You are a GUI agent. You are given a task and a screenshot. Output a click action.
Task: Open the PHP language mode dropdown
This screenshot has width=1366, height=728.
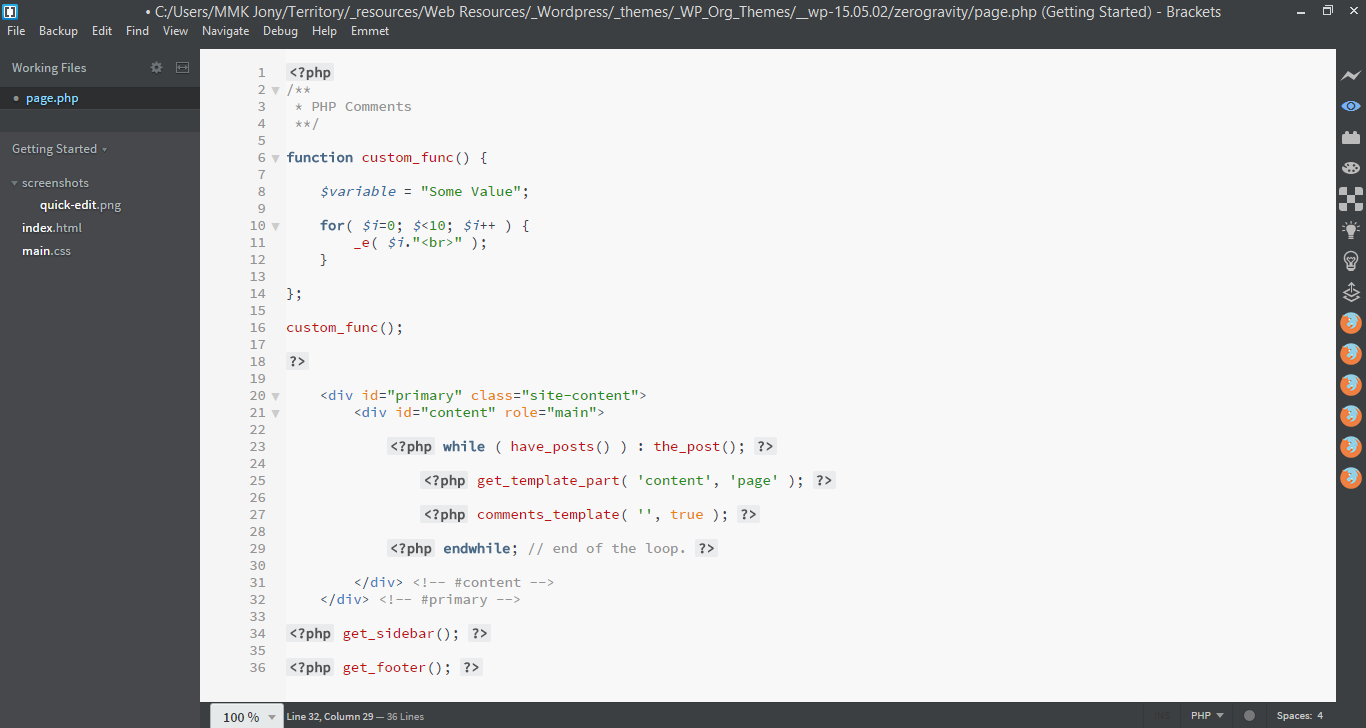point(1207,716)
